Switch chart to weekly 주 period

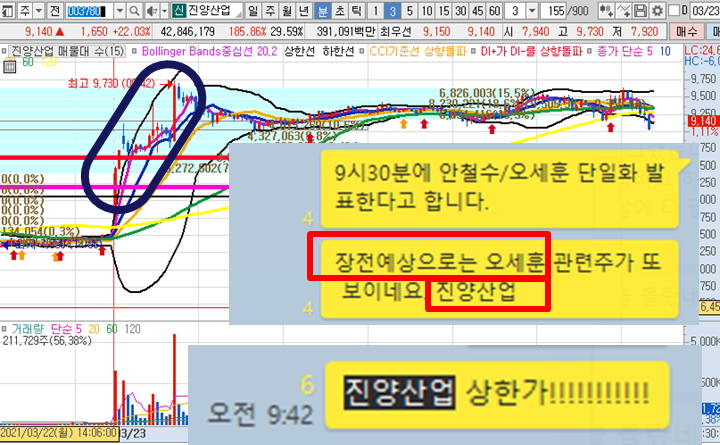tap(270, 10)
